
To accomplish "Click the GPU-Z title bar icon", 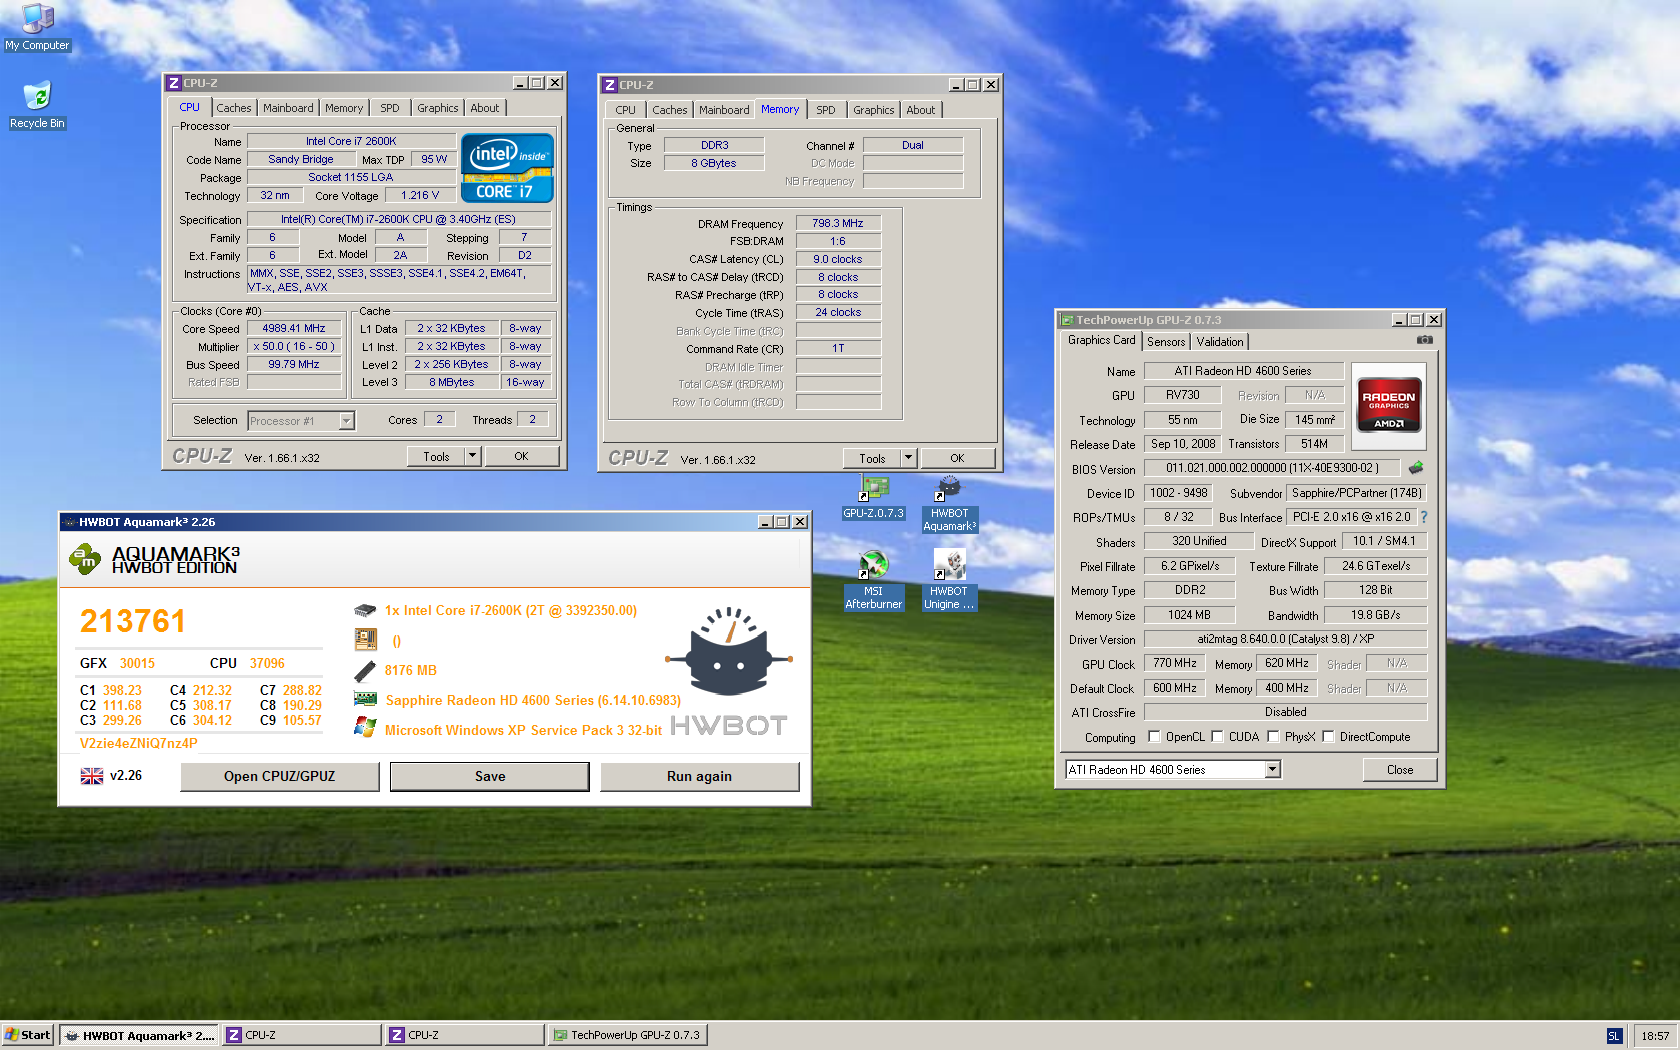I will click(1067, 320).
